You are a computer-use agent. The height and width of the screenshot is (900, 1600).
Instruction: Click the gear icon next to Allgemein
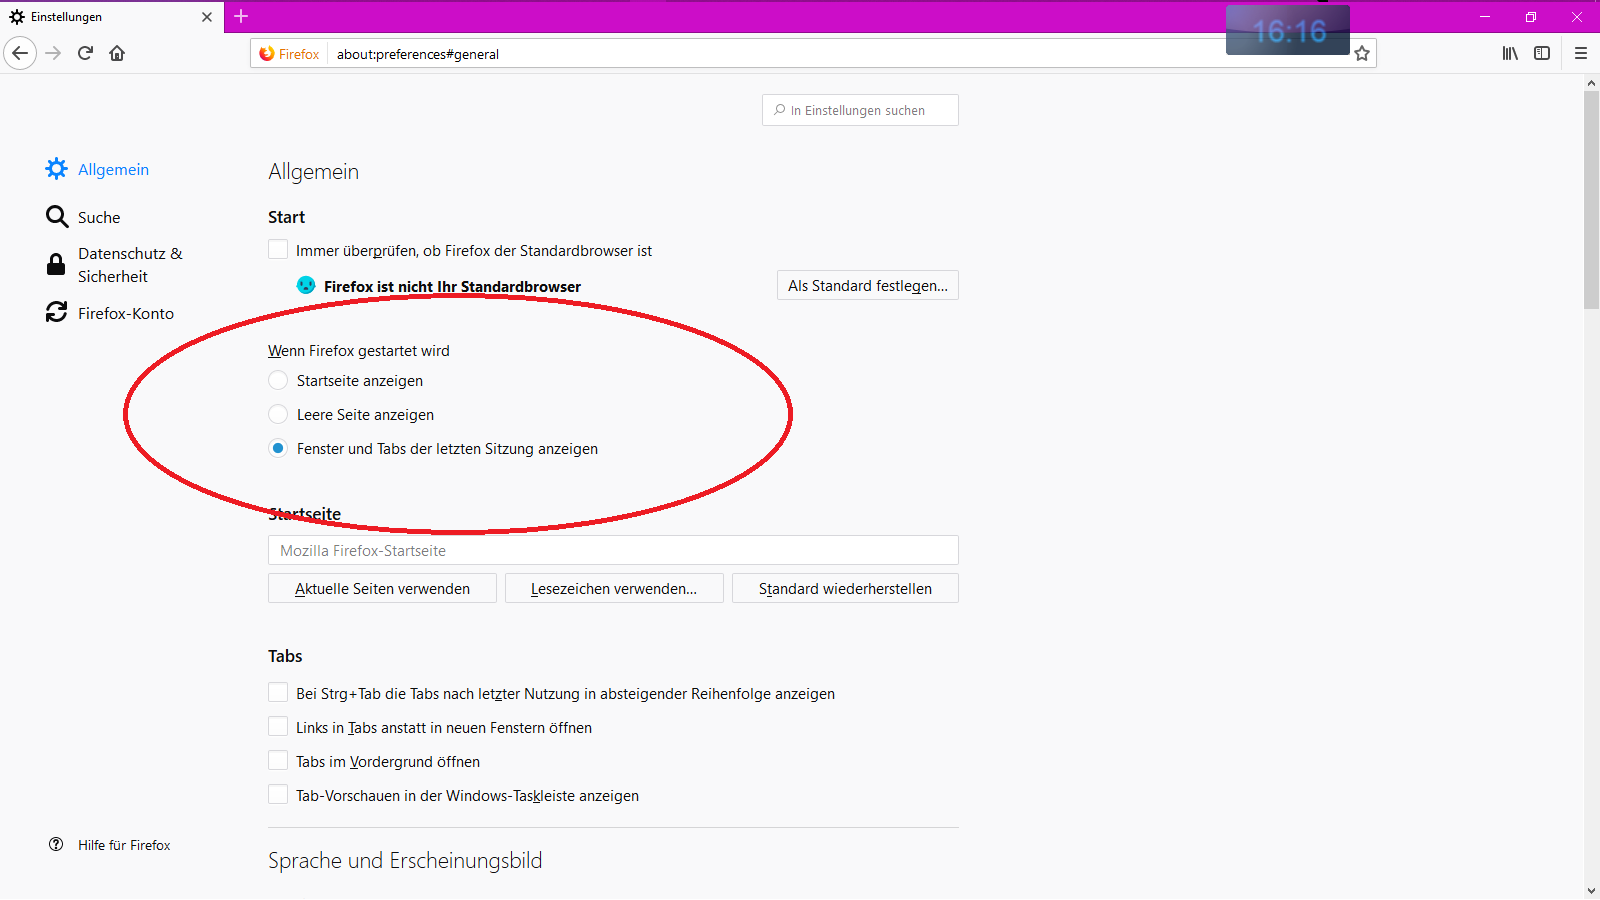click(57, 169)
